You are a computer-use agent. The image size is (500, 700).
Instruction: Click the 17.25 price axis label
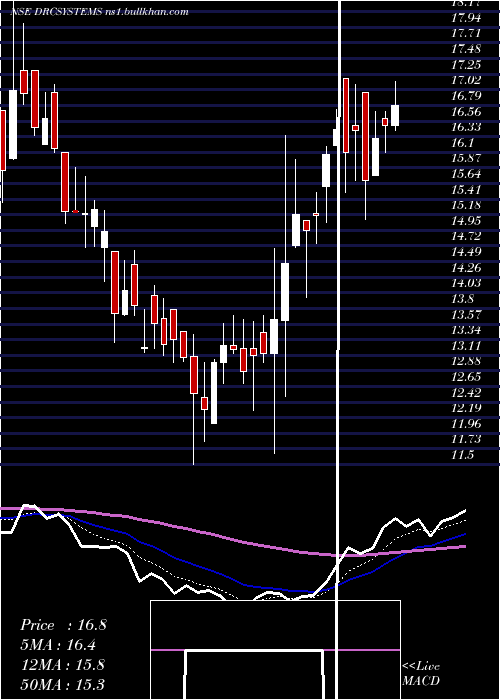click(x=466, y=65)
